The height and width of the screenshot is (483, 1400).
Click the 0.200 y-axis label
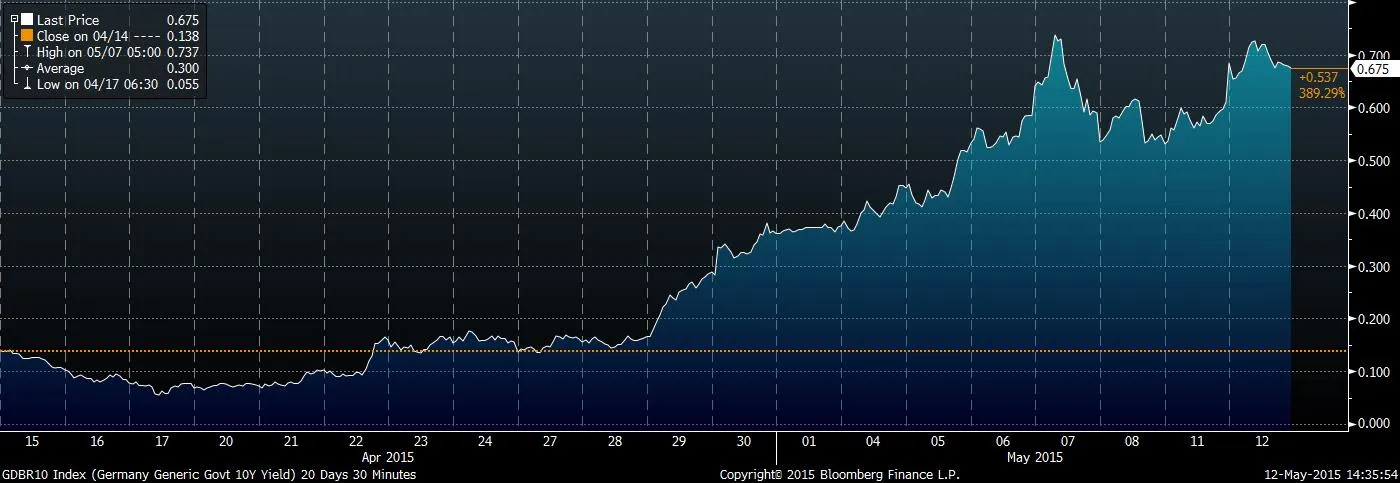[x=1372, y=319]
